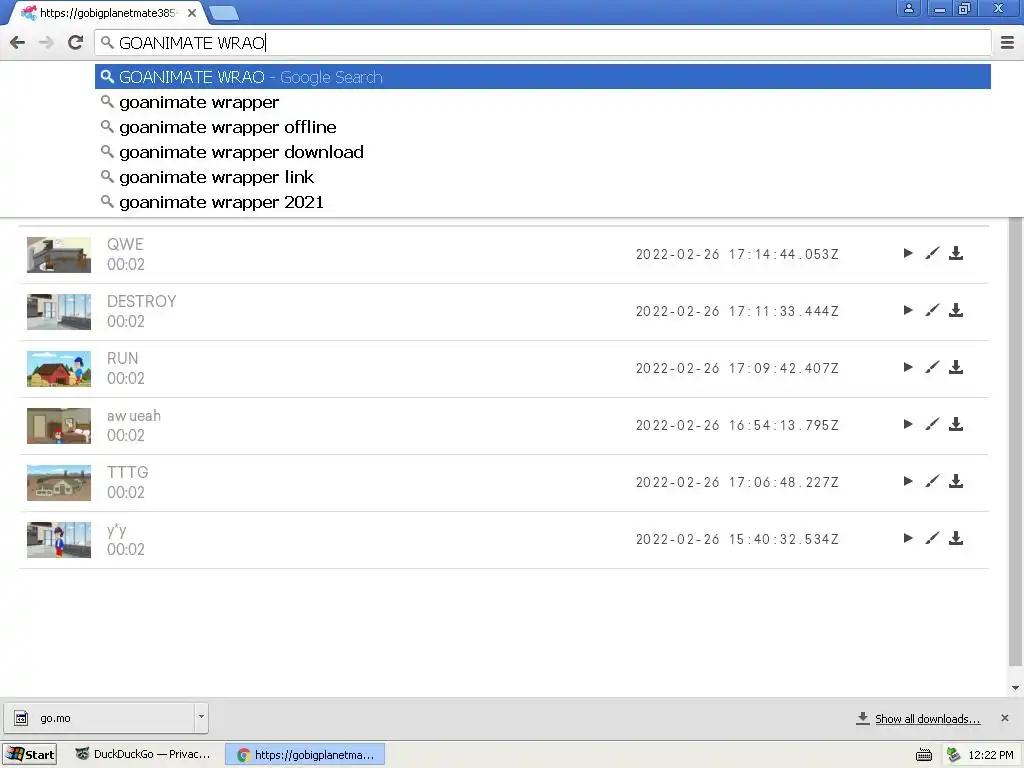The width and height of the screenshot is (1024, 768).
Task: Choose the 'goanimate wrapper' suggestion
Action: (543, 102)
